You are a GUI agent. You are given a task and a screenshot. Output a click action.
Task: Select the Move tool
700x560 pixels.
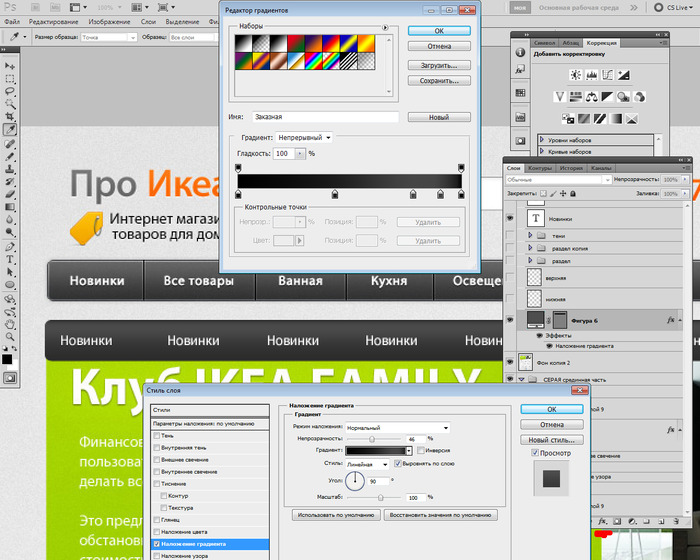(x=9, y=66)
